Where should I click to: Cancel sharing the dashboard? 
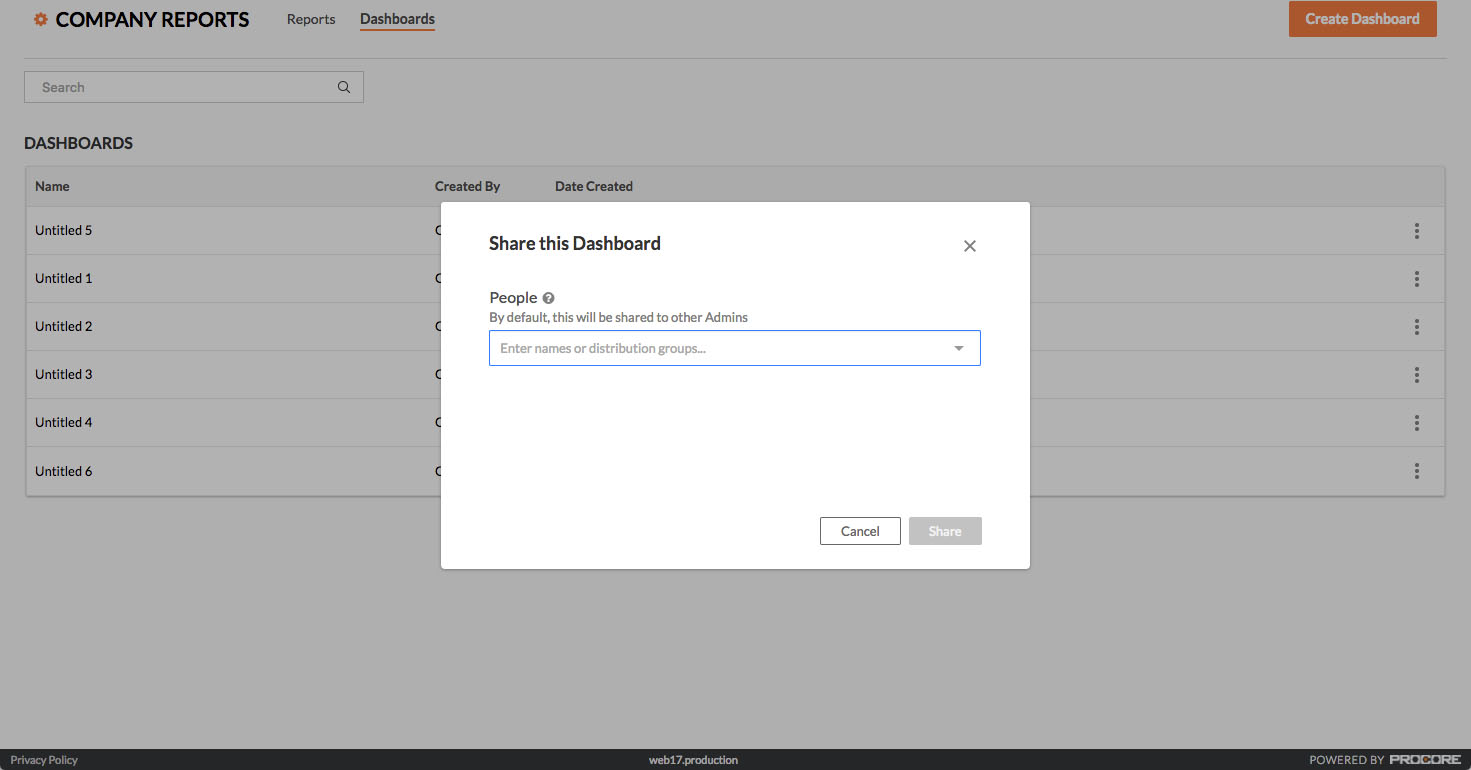coord(860,531)
